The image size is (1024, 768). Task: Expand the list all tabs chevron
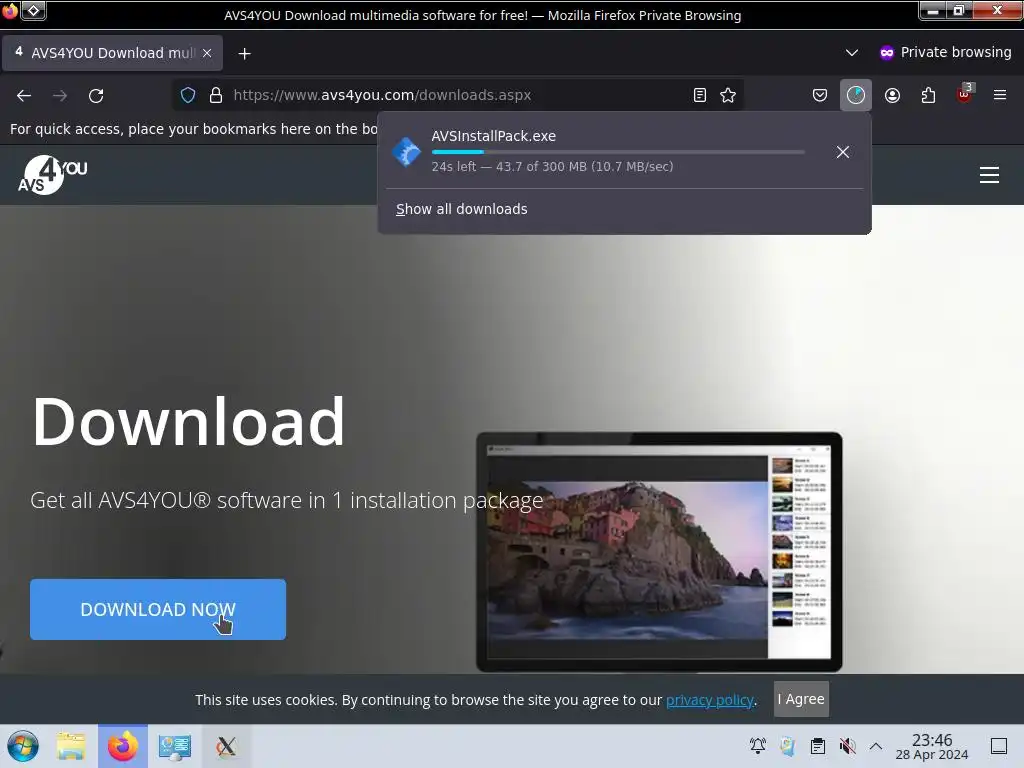(852, 52)
